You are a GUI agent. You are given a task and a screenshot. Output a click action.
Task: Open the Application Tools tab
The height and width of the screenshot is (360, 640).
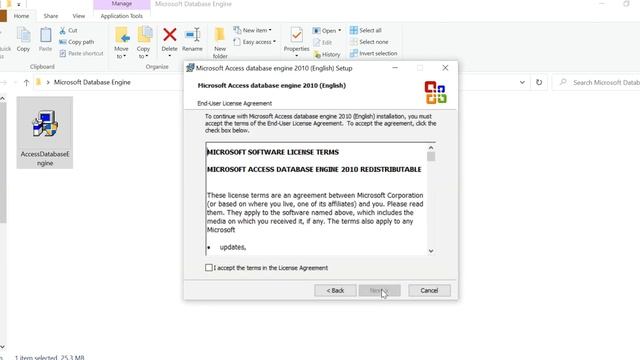click(122, 16)
